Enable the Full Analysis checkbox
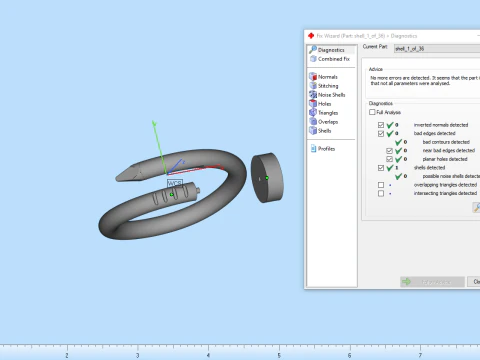The width and height of the screenshot is (480, 360). click(x=372, y=112)
